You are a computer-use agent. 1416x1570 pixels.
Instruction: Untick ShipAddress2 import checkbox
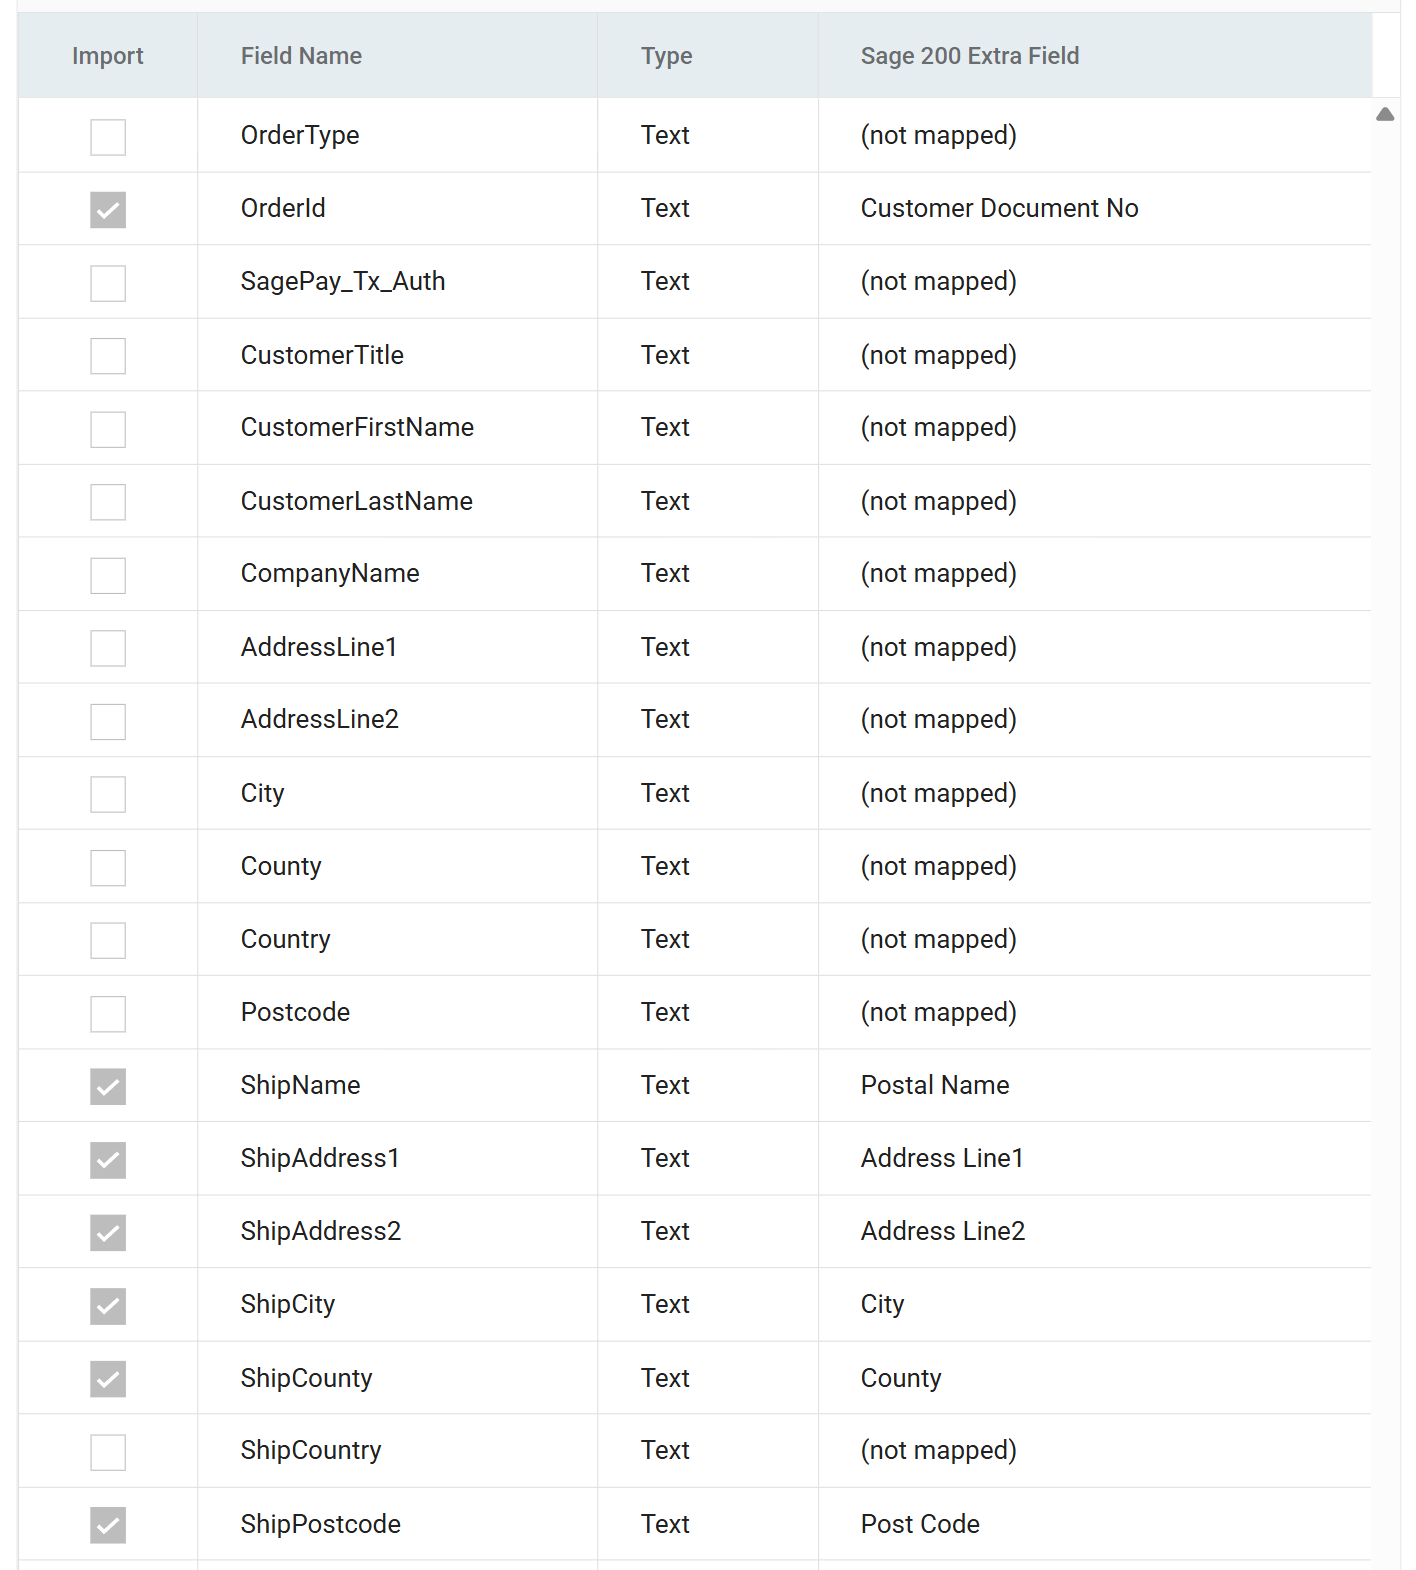[x=108, y=1233]
